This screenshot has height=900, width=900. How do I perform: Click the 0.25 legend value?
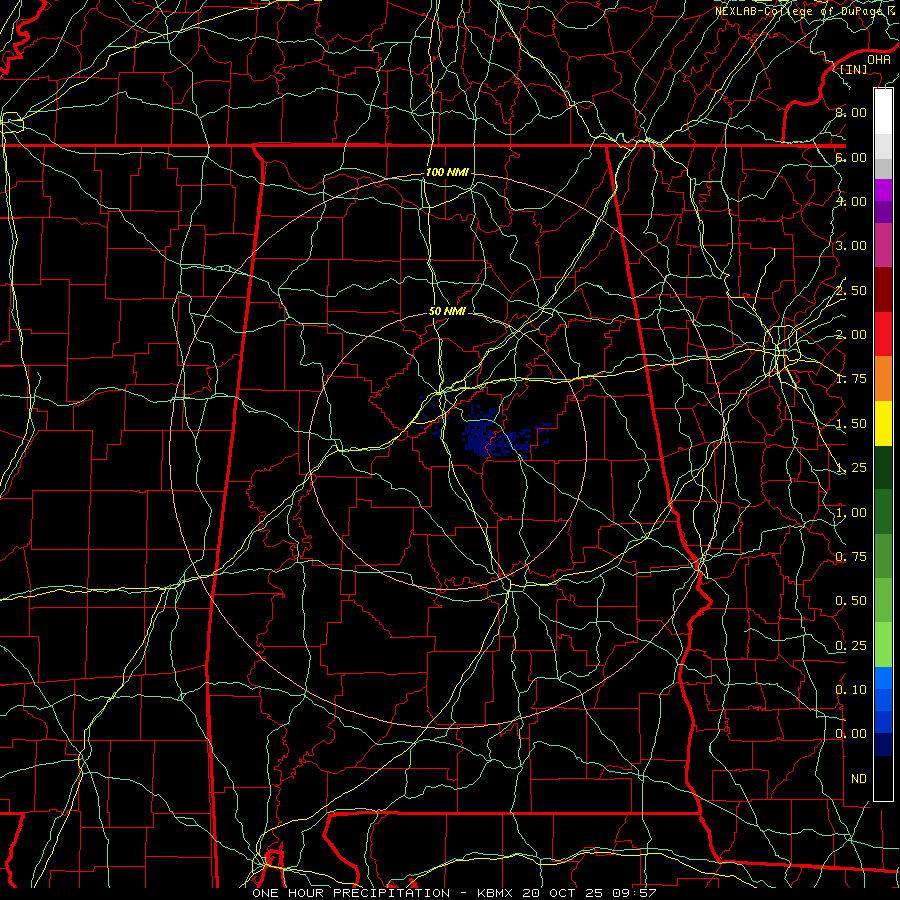(851, 646)
